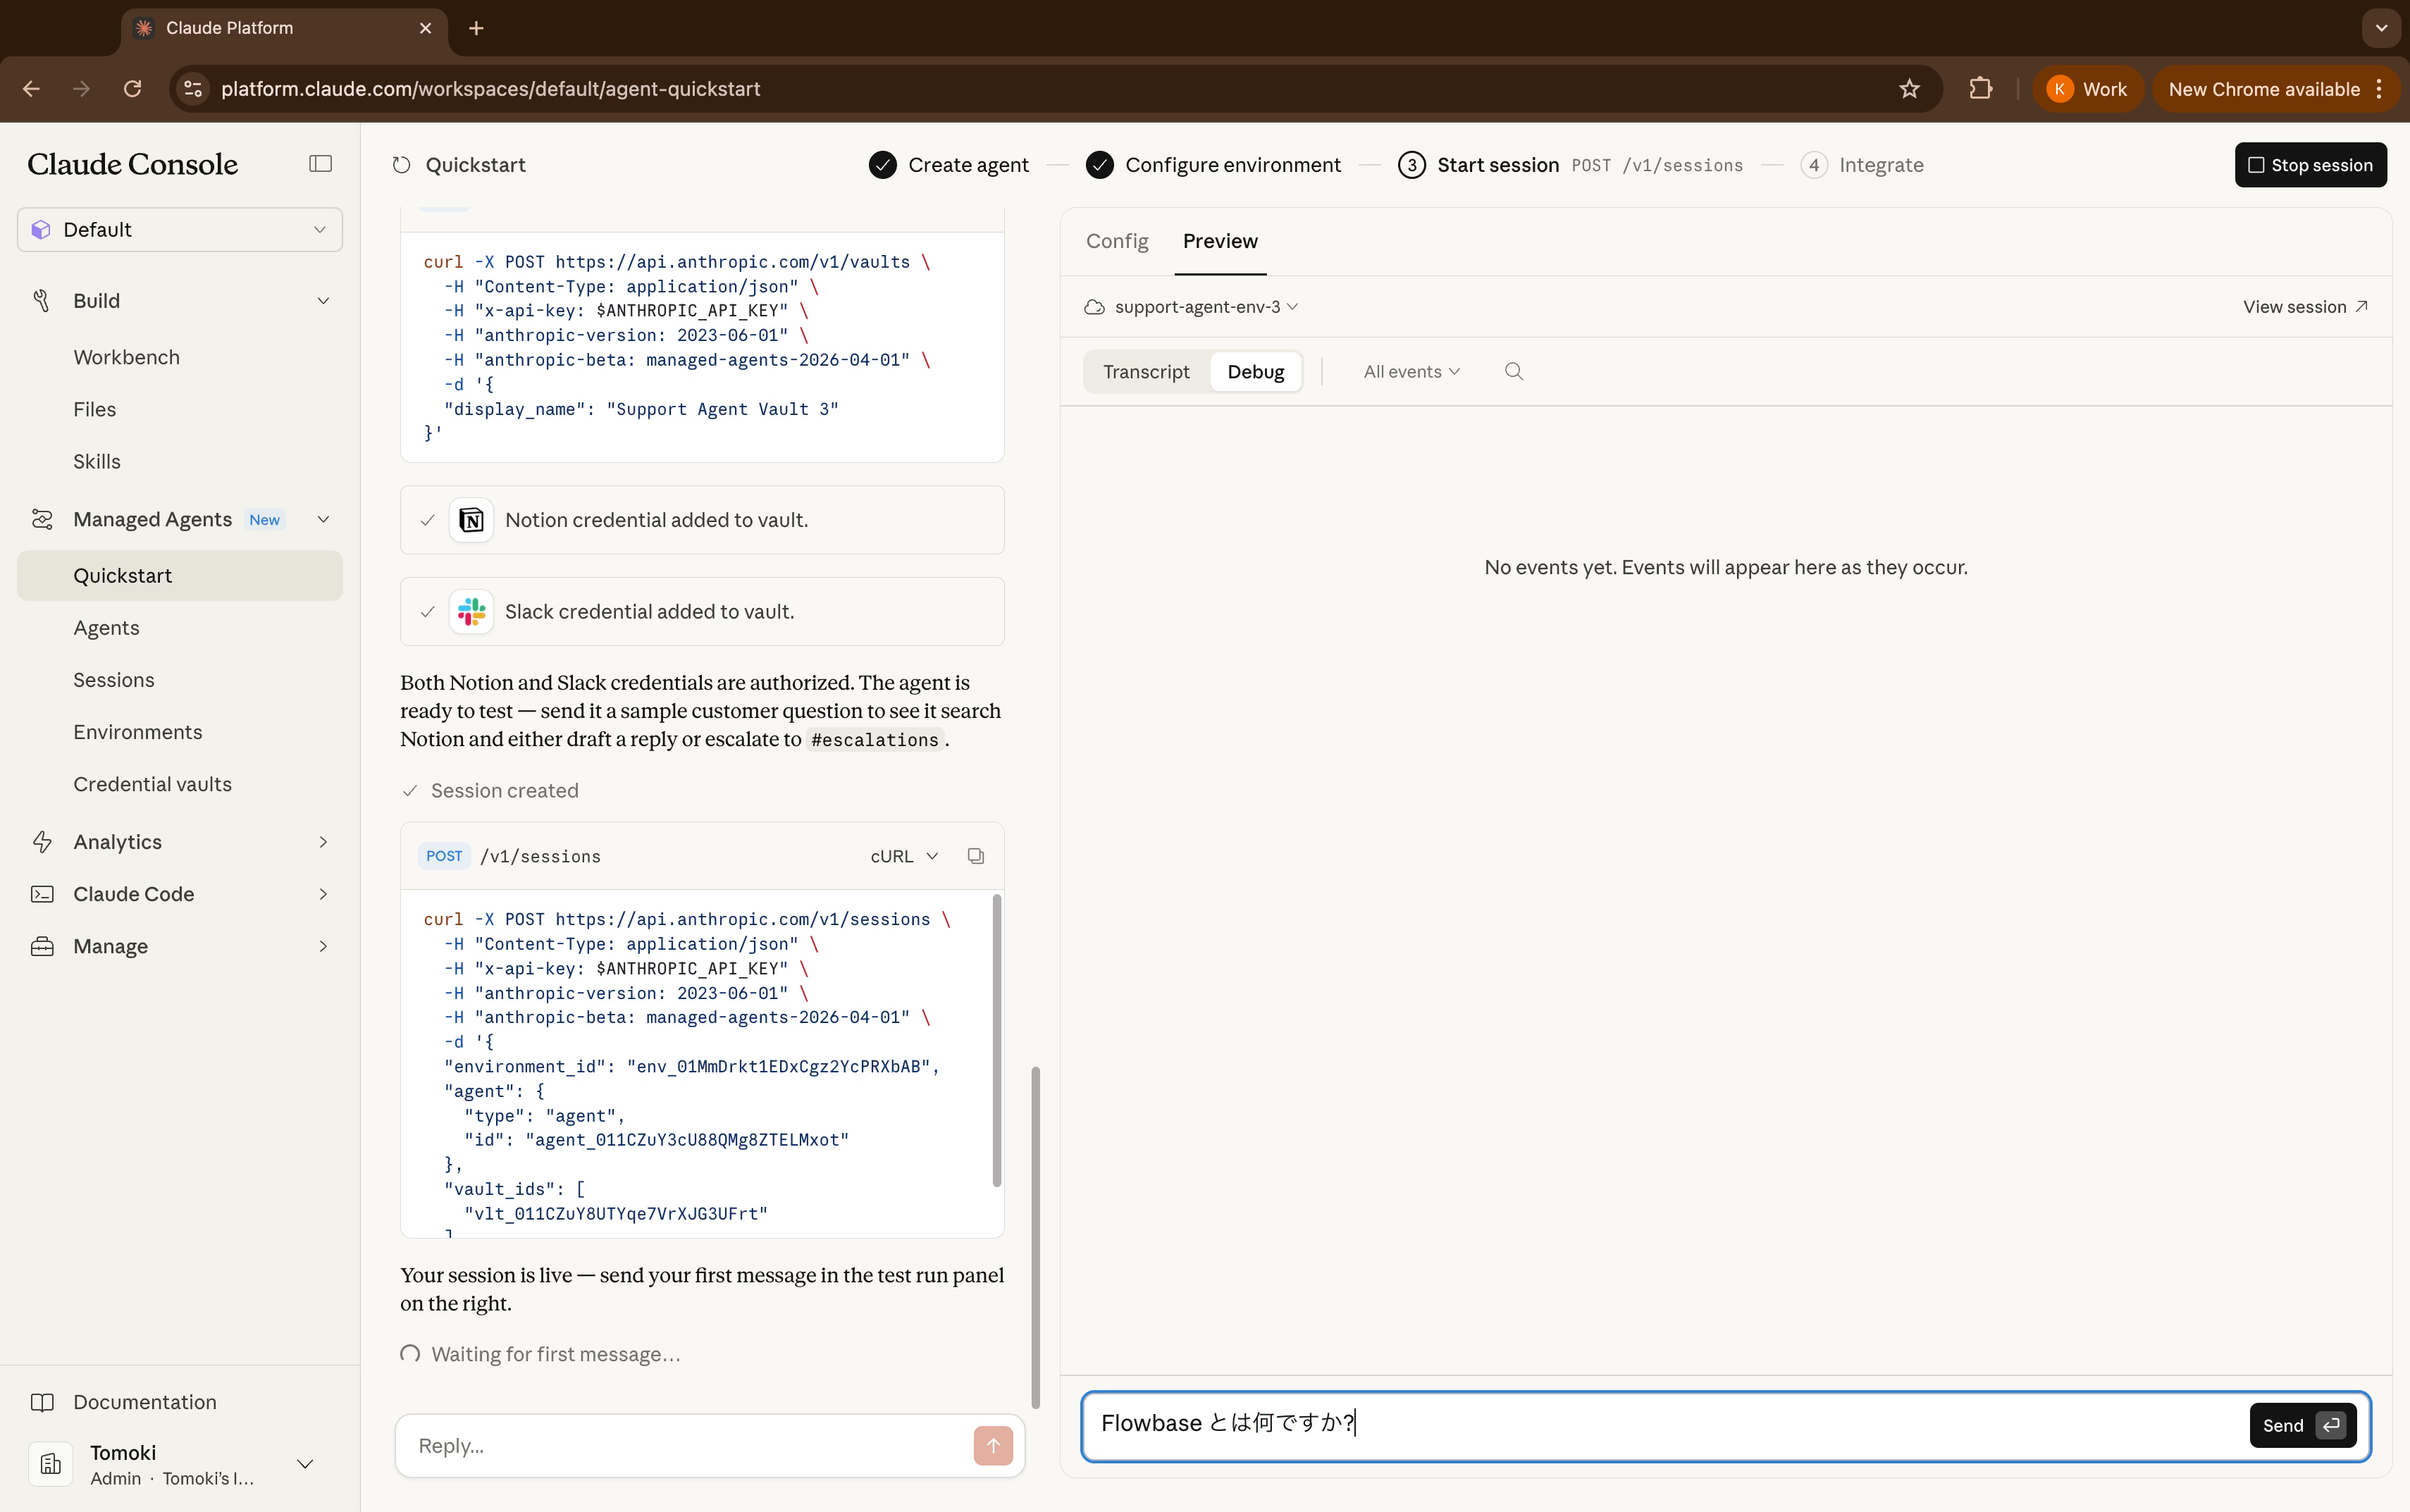Open the Chrome extensions puzzle icon
The image size is (2410, 1512).
tap(1980, 89)
